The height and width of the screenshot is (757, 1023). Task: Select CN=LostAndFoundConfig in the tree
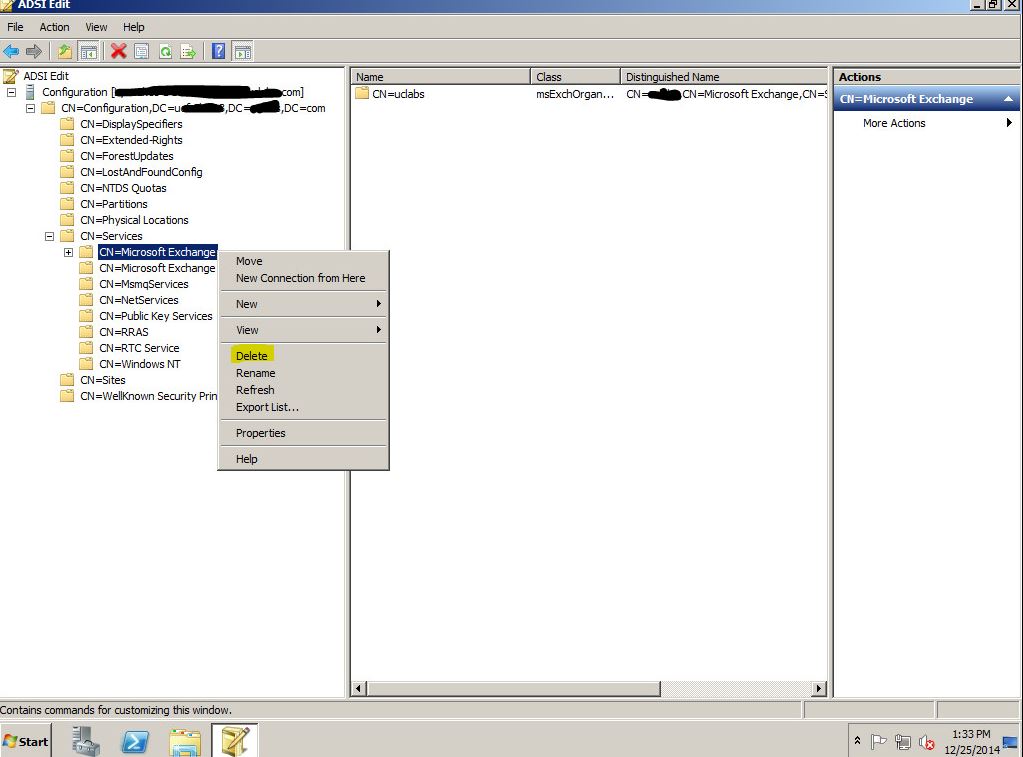point(141,172)
